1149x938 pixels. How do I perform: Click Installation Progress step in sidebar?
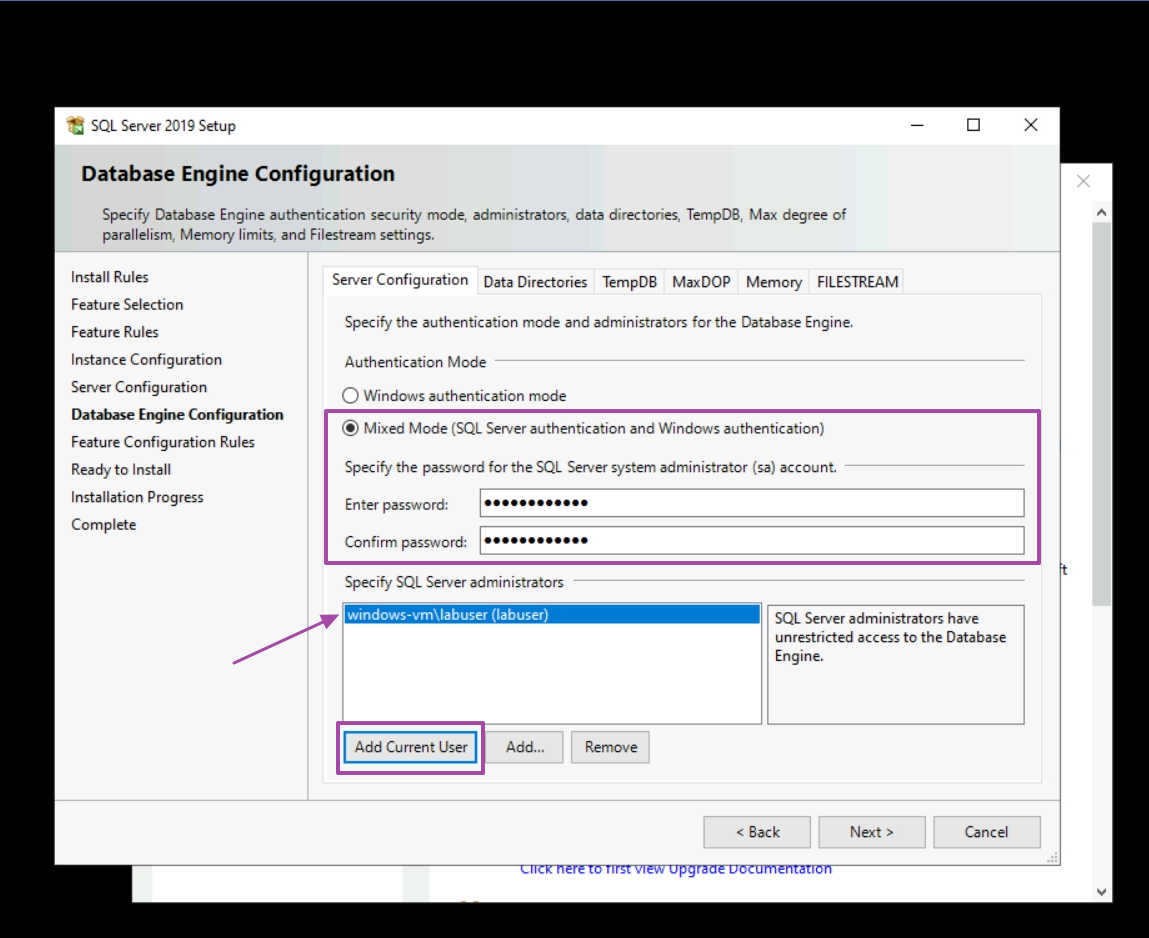(x=137, y=498)
